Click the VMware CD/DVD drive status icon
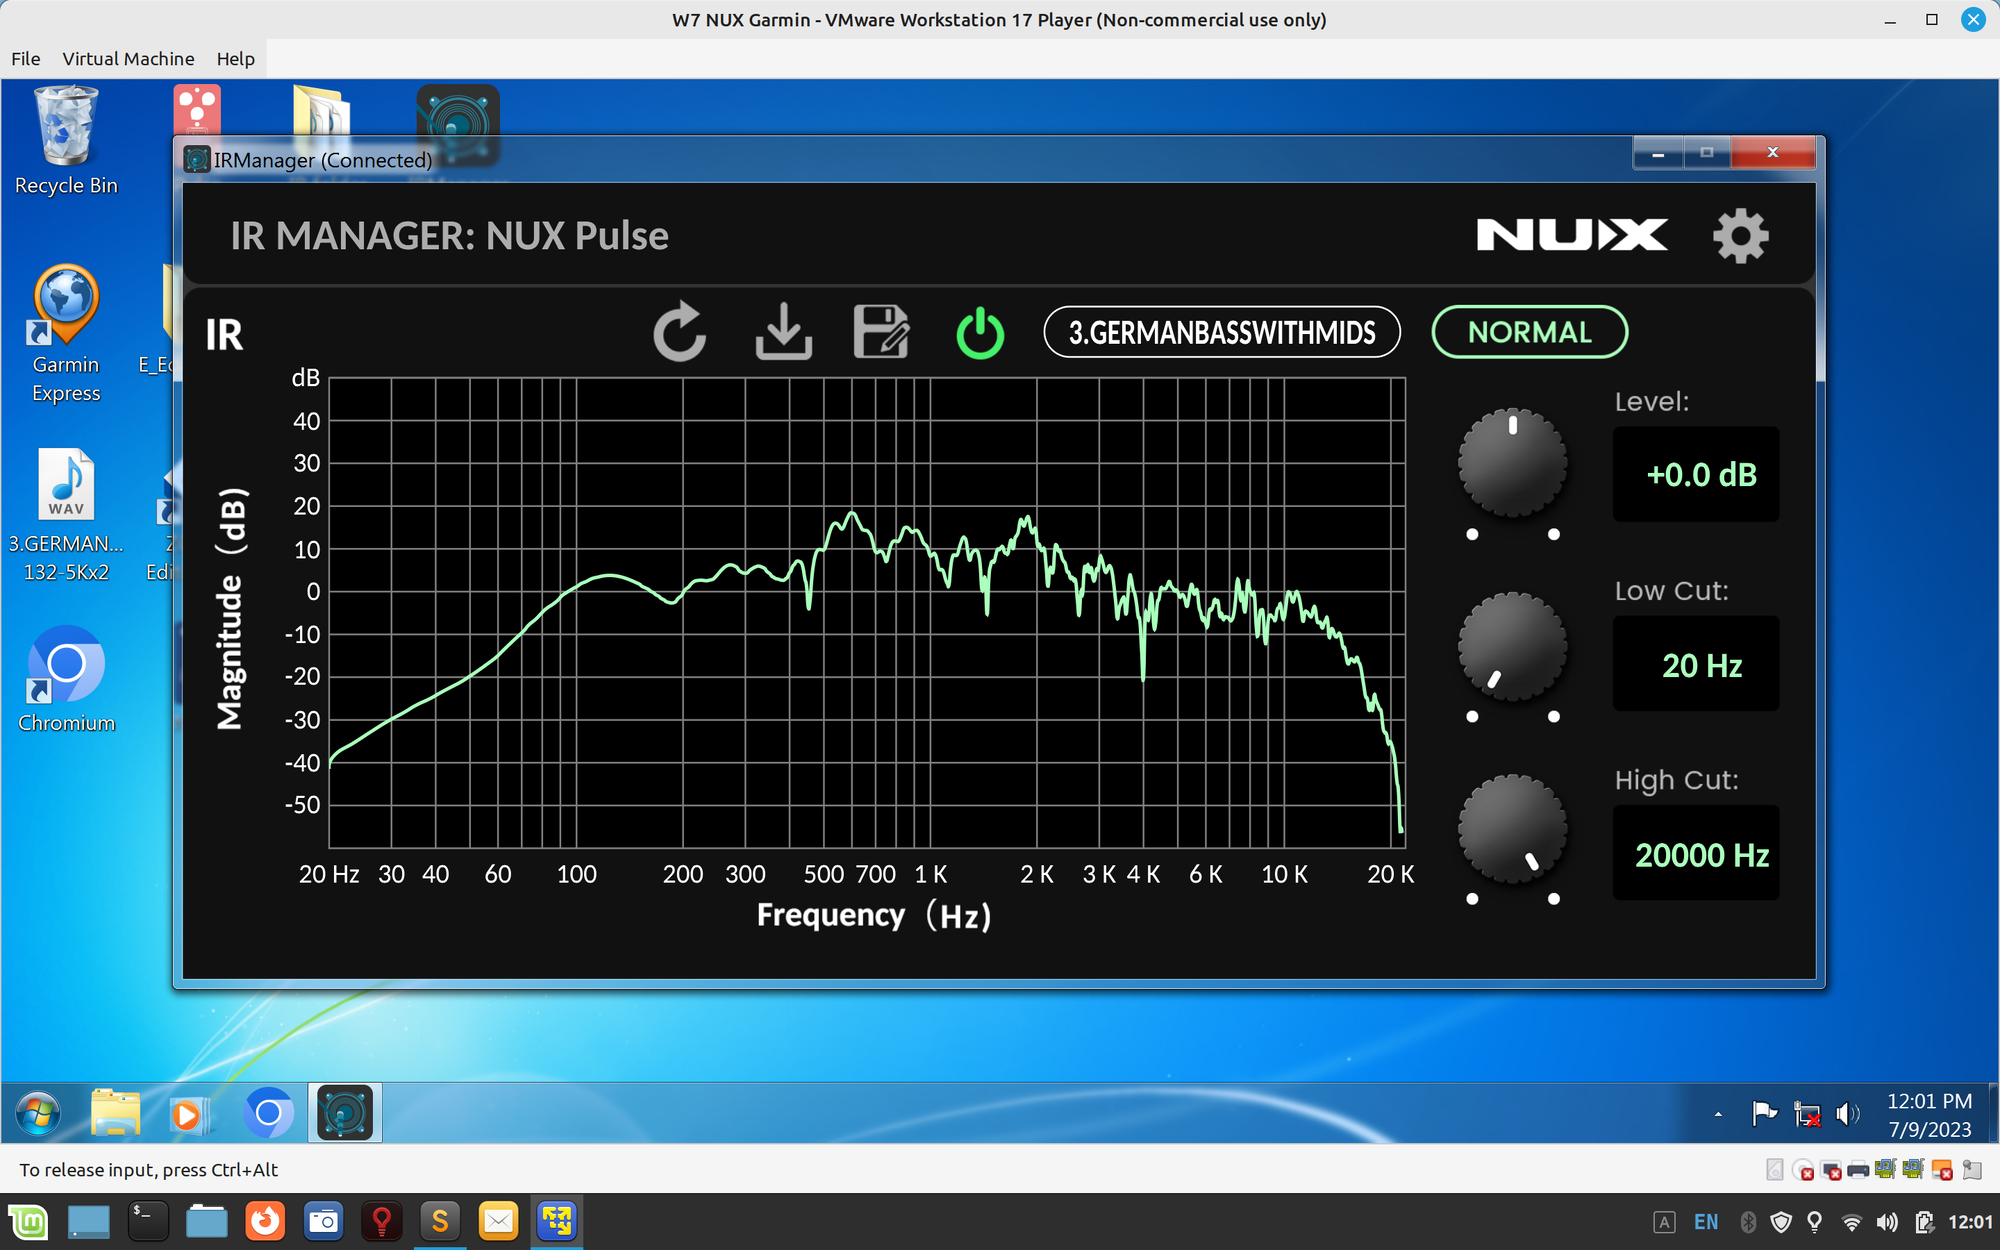 (x=1803, y=1170)
